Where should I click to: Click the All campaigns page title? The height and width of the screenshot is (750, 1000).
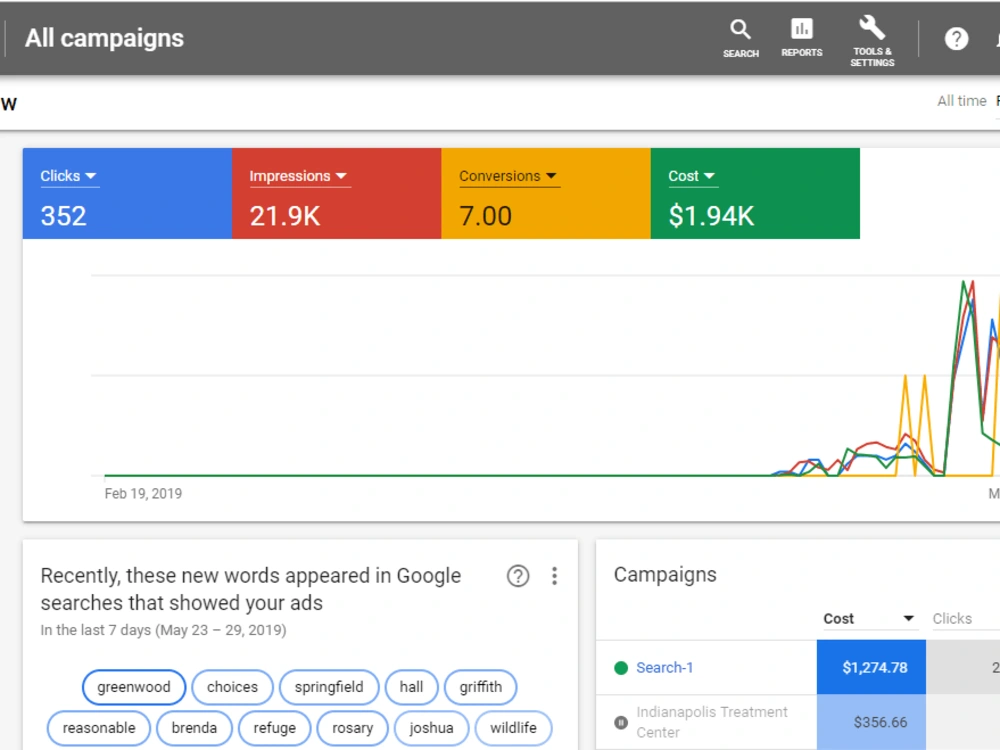coord(105,38)
